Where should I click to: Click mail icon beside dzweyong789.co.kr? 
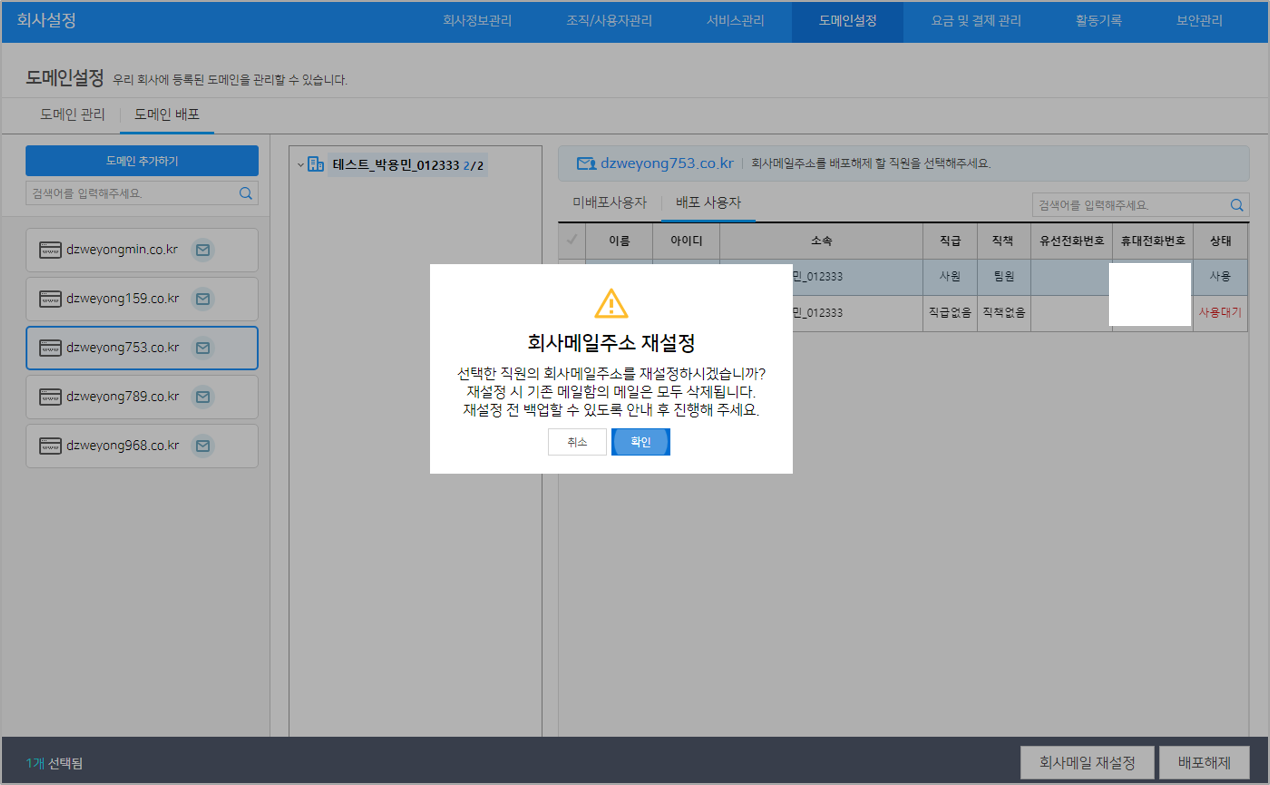click(x=203, y=397)
